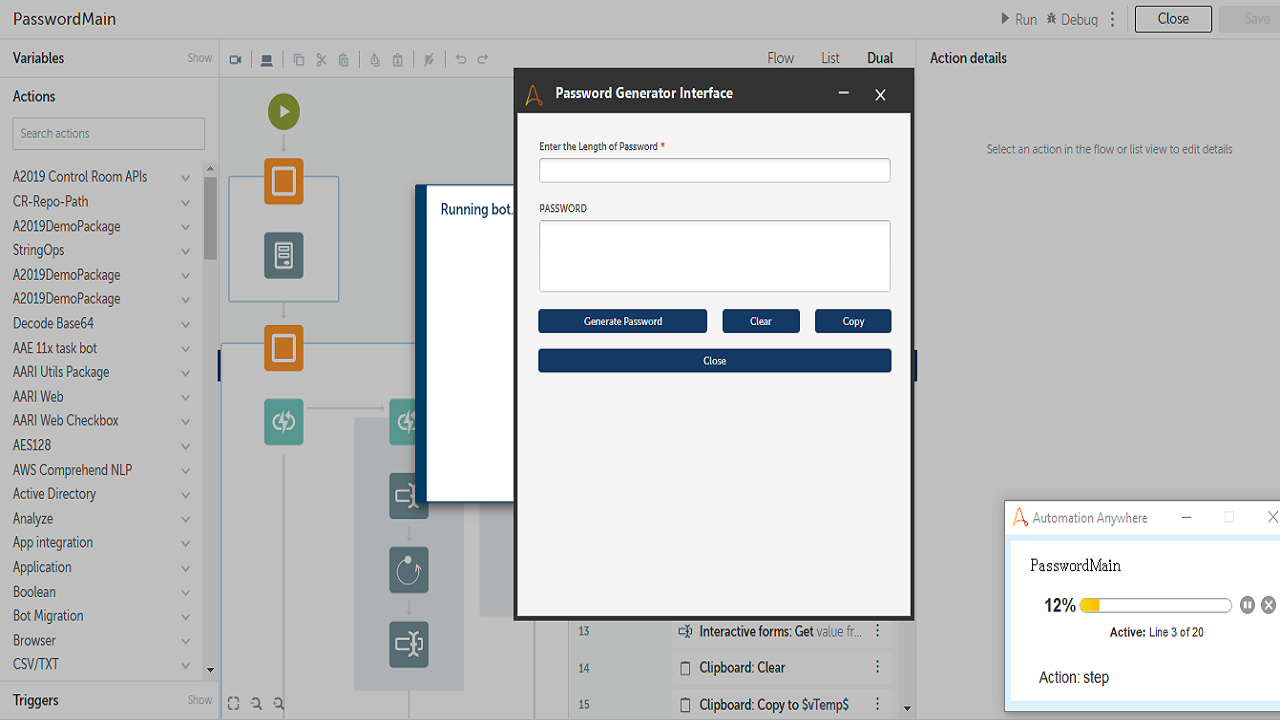Image resolution: width=1280 pixels, height=720 pixels.
Task: Click Debug in the editor header
Action: (1072, 19)
